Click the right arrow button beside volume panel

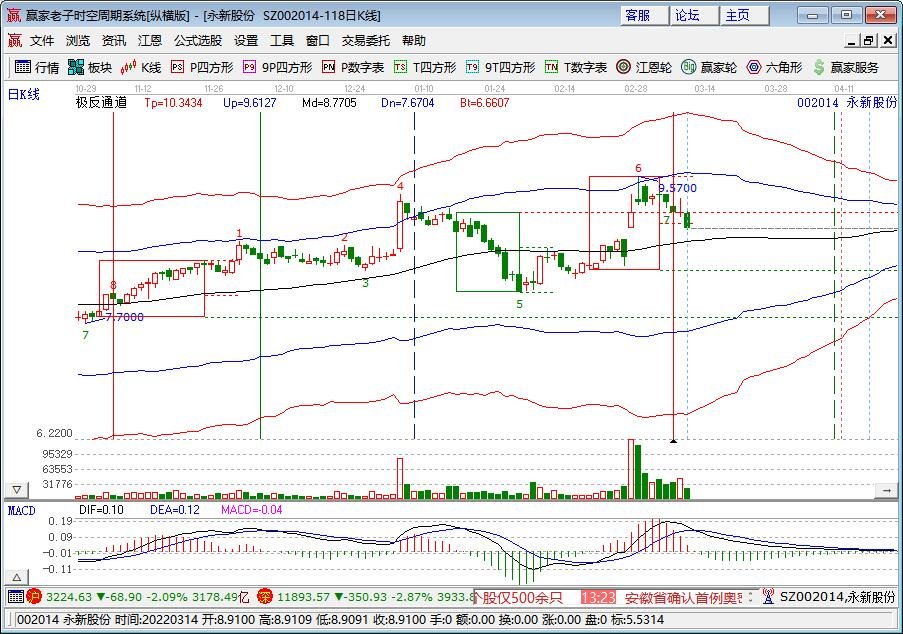click(x=886, y=490)
